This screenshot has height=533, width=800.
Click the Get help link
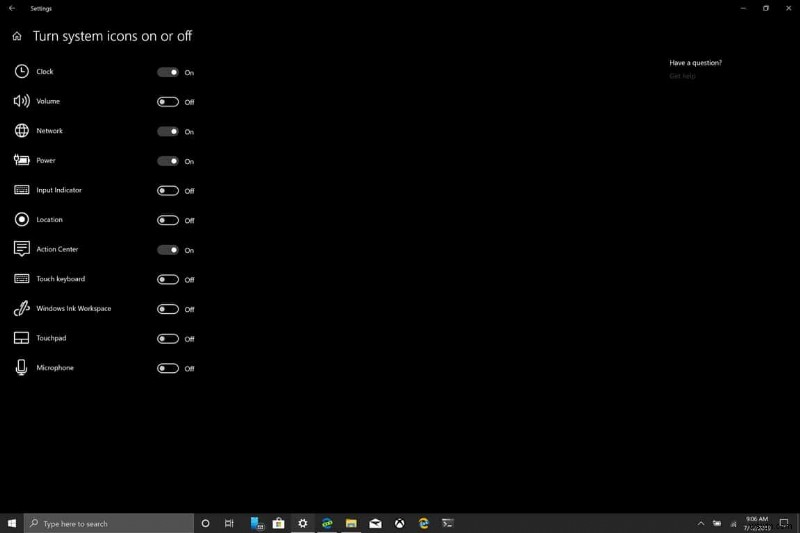click(x=682, y=76)
